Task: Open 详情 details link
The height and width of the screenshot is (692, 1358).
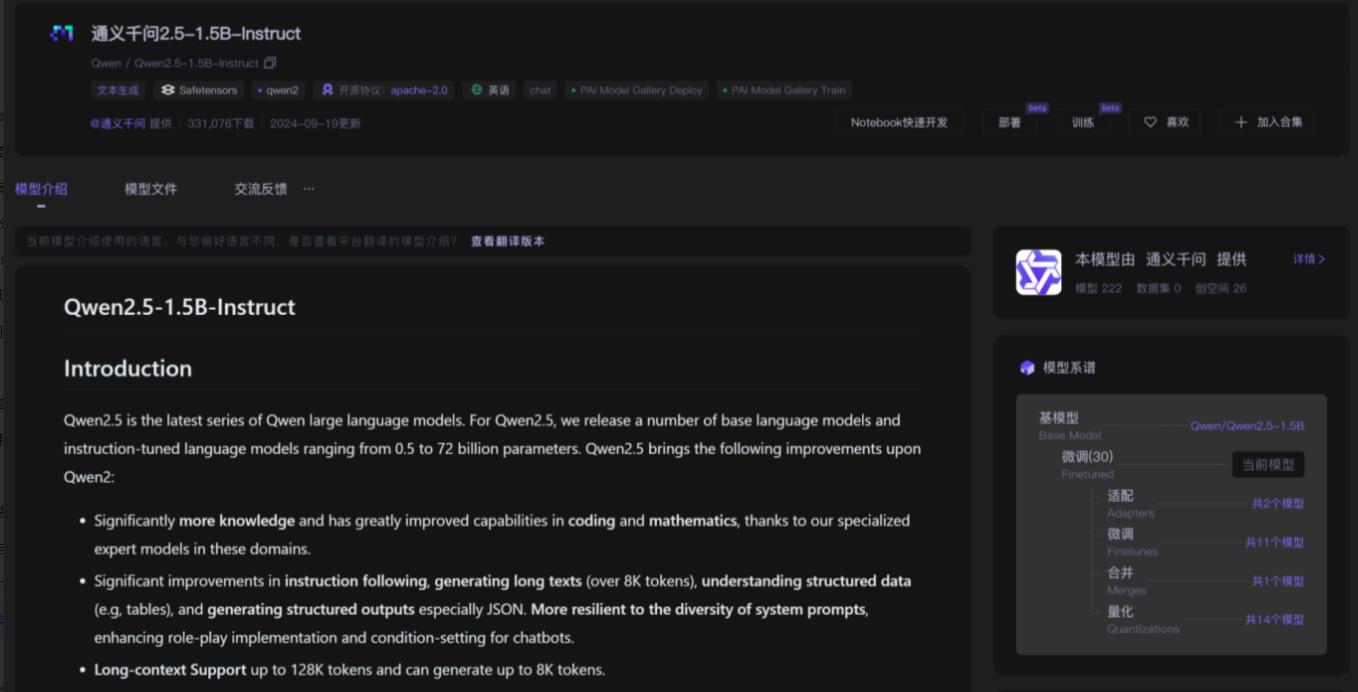Action: point(1309,259)
